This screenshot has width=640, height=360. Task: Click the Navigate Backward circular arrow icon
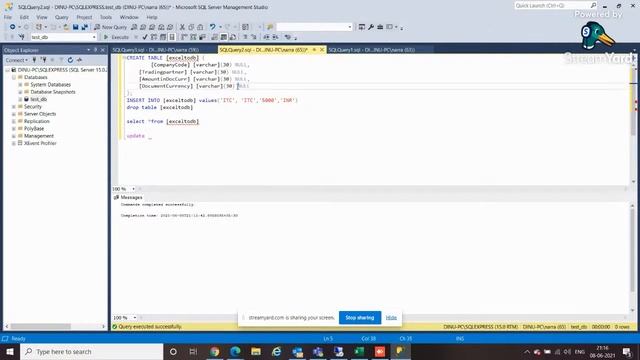click(x=13, y=27)
